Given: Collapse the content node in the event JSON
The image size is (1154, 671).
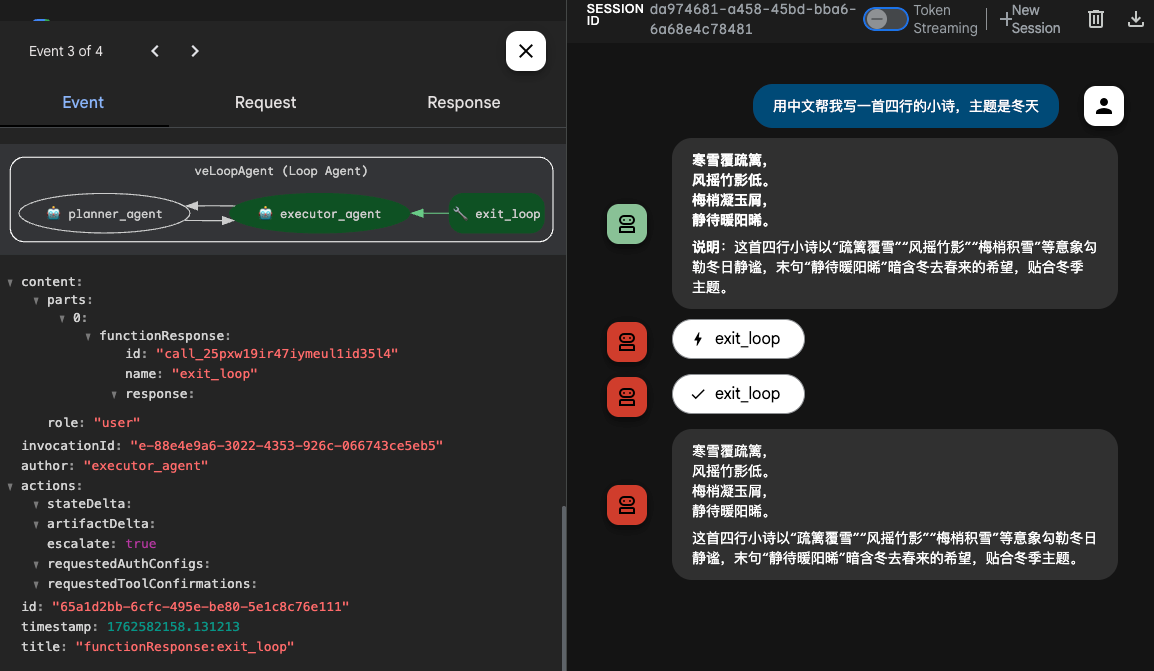Looking at the screenshot, I should (x=10, y=281).
